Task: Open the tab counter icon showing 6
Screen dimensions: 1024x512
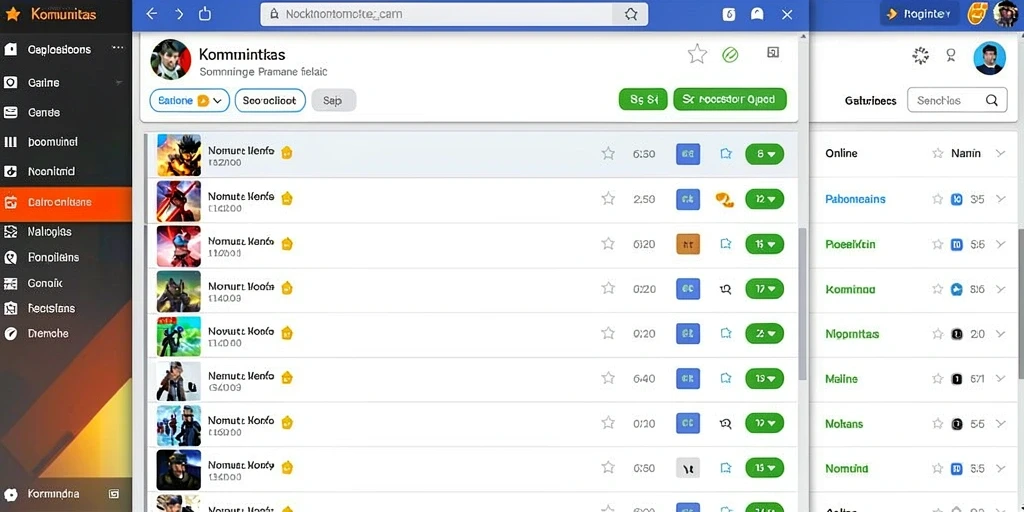Action: pos(729,14)
